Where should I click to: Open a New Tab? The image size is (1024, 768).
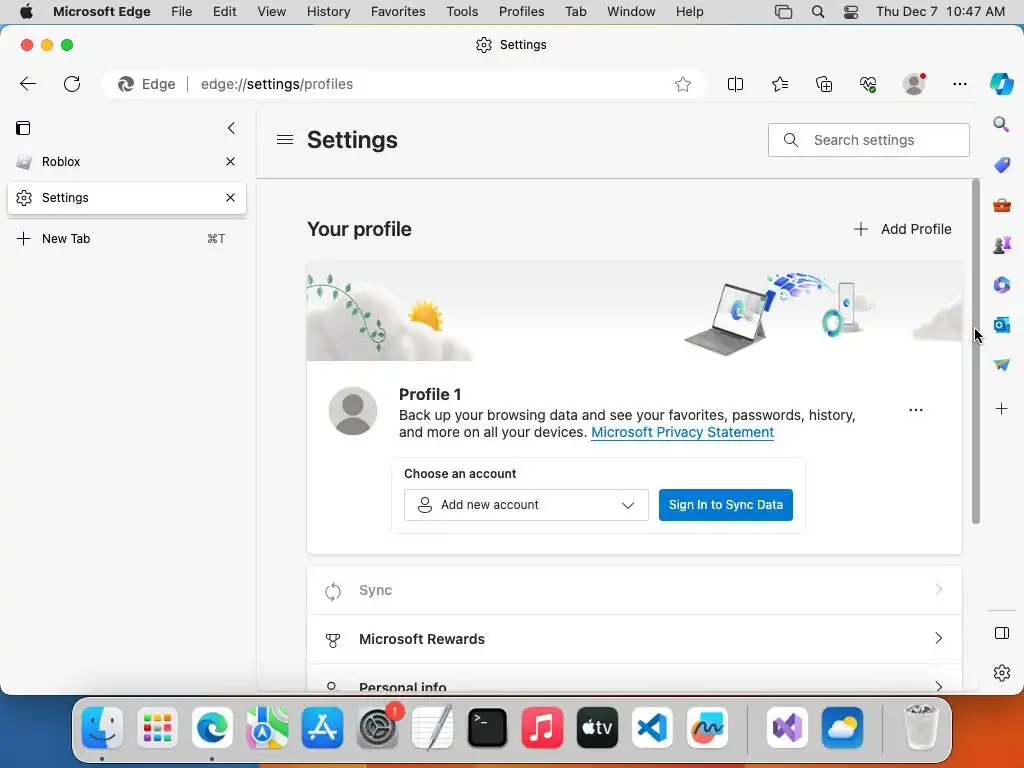(x=127, y=238)
